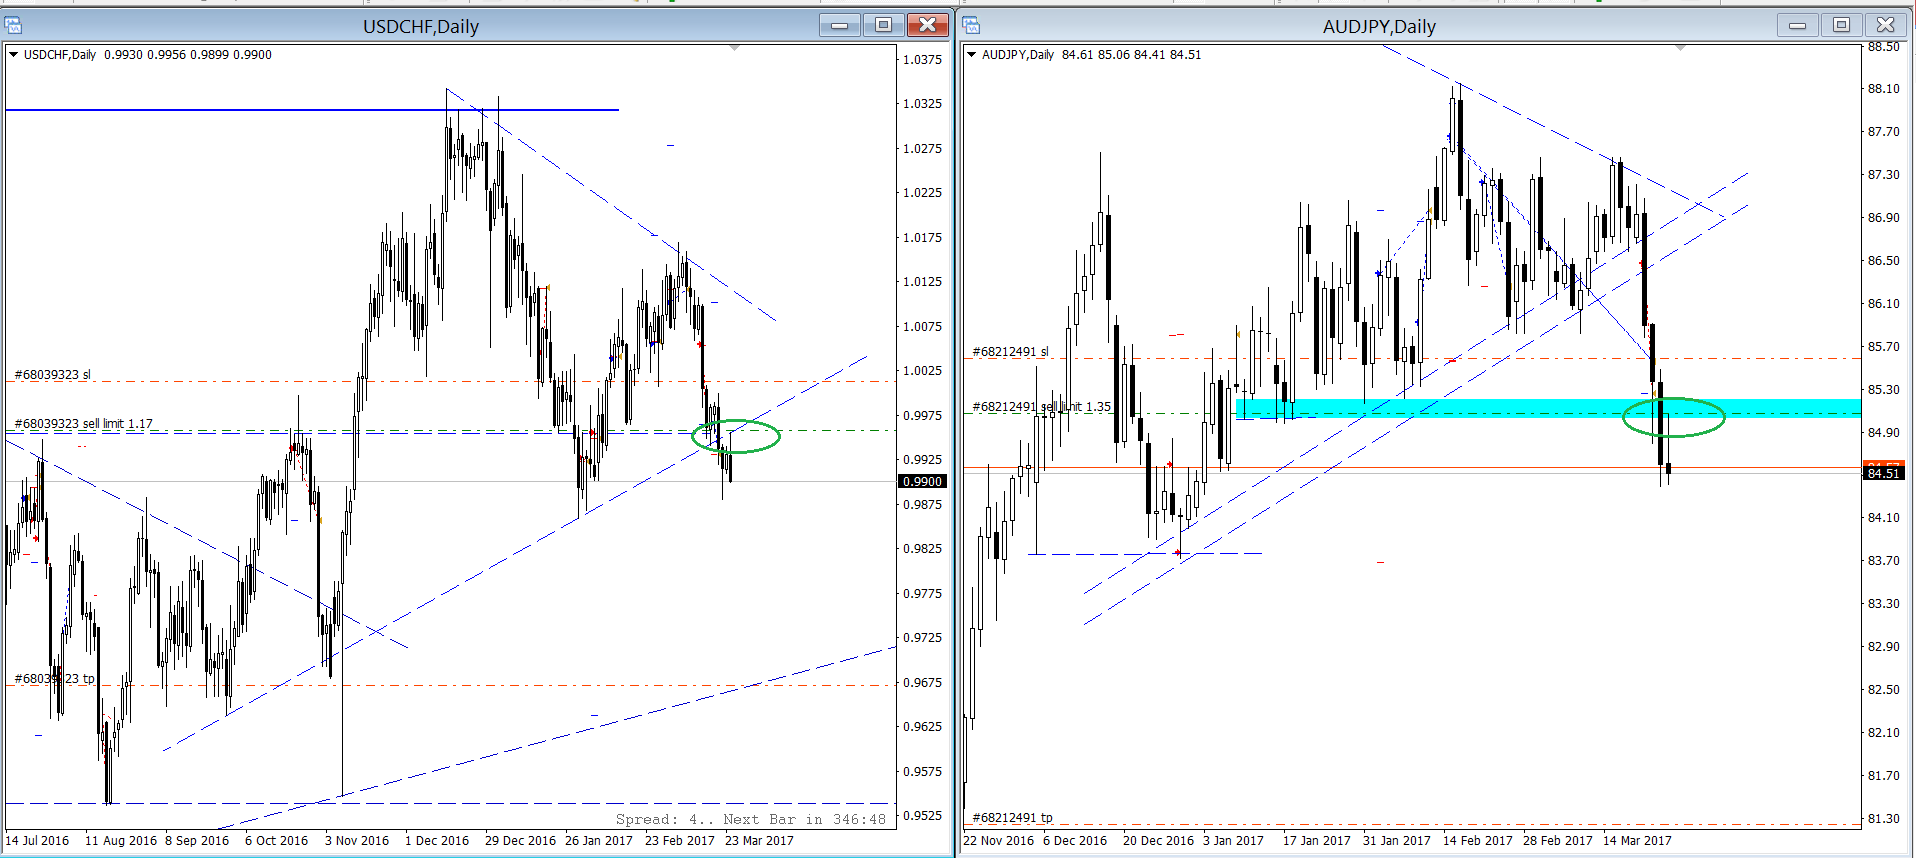Click the 84.90 price axis label

(x=1884, y=433)
